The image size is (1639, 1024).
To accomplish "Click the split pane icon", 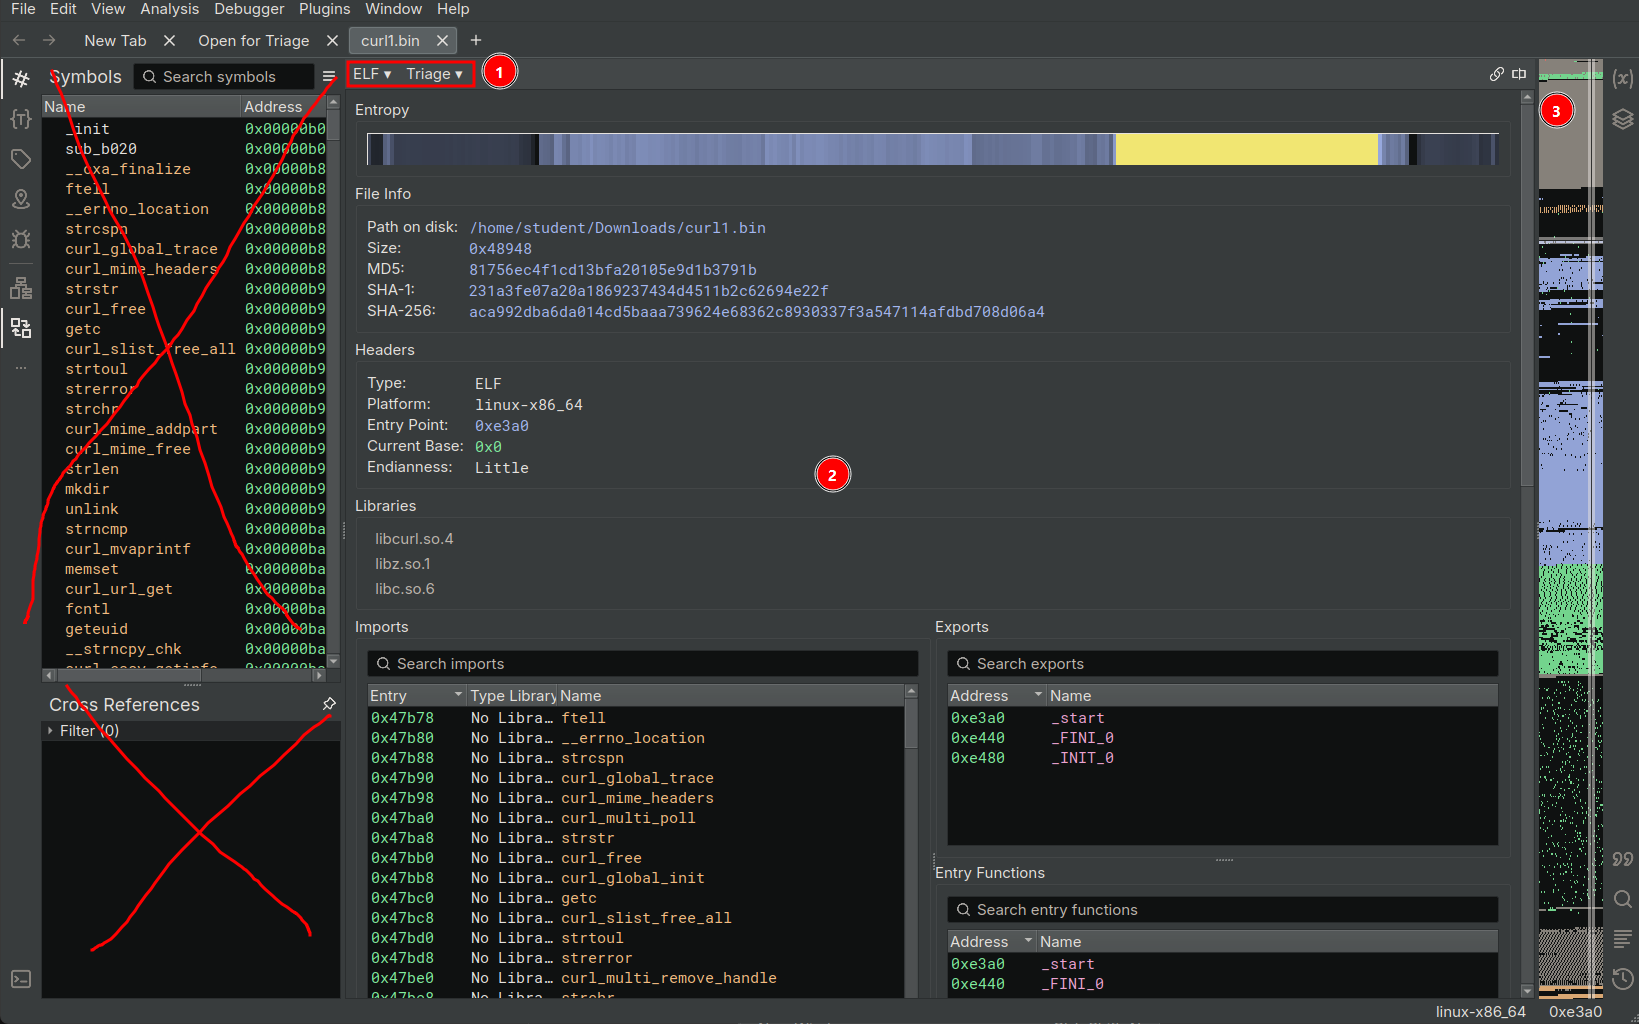I will coord(1519,74).
